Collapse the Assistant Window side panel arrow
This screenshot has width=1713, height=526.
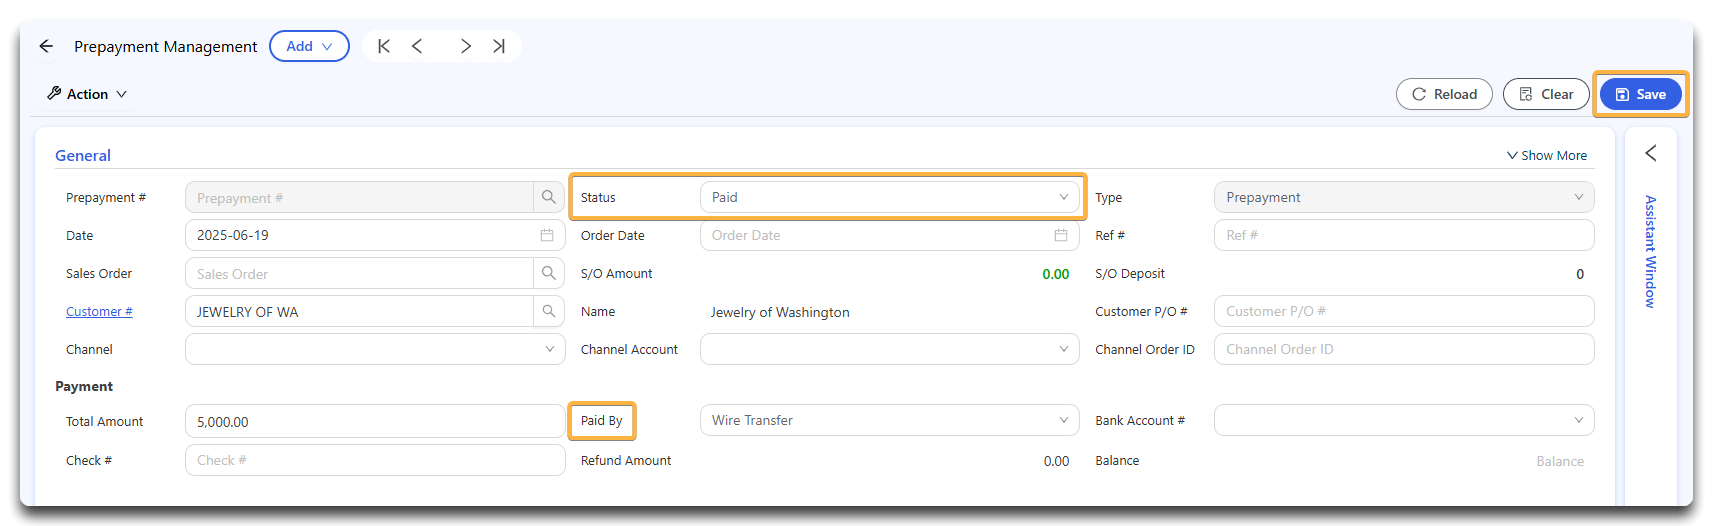point(1651,153)
